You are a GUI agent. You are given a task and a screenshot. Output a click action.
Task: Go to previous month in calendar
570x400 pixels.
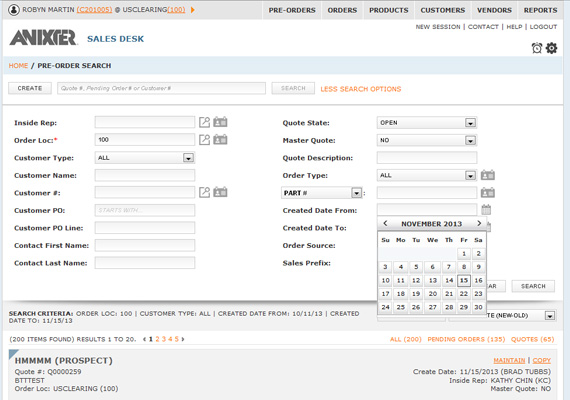[385, 223]
